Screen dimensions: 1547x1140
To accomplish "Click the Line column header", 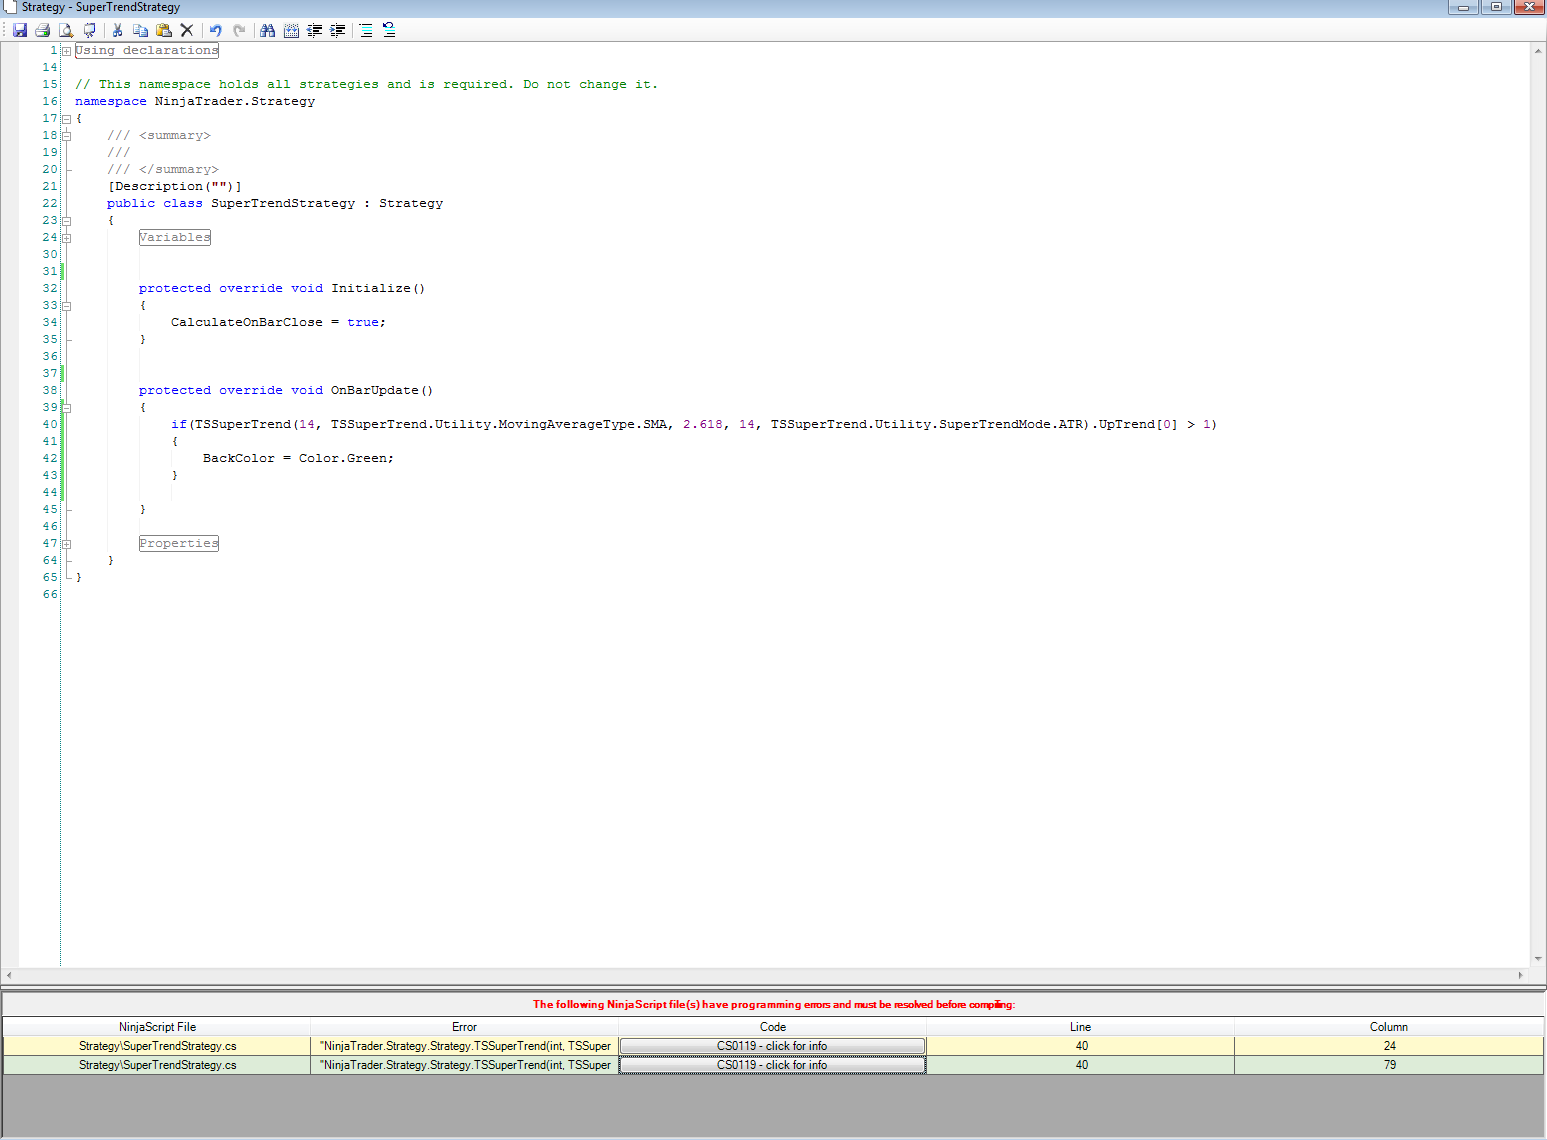I will click(1080, 1027).
